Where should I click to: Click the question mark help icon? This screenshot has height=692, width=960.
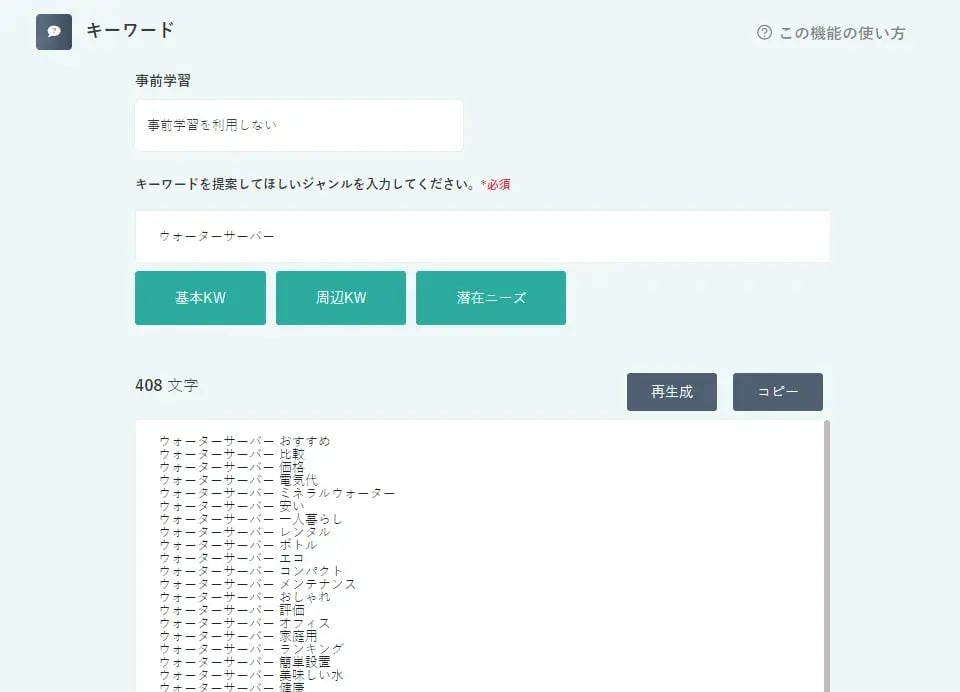tap(764, 32)
